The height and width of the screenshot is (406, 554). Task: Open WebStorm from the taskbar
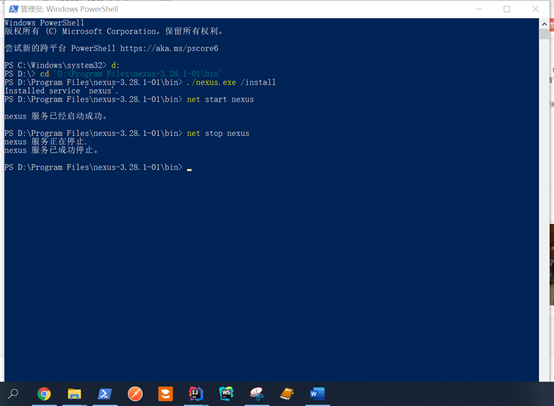click(x=226, y=394)
